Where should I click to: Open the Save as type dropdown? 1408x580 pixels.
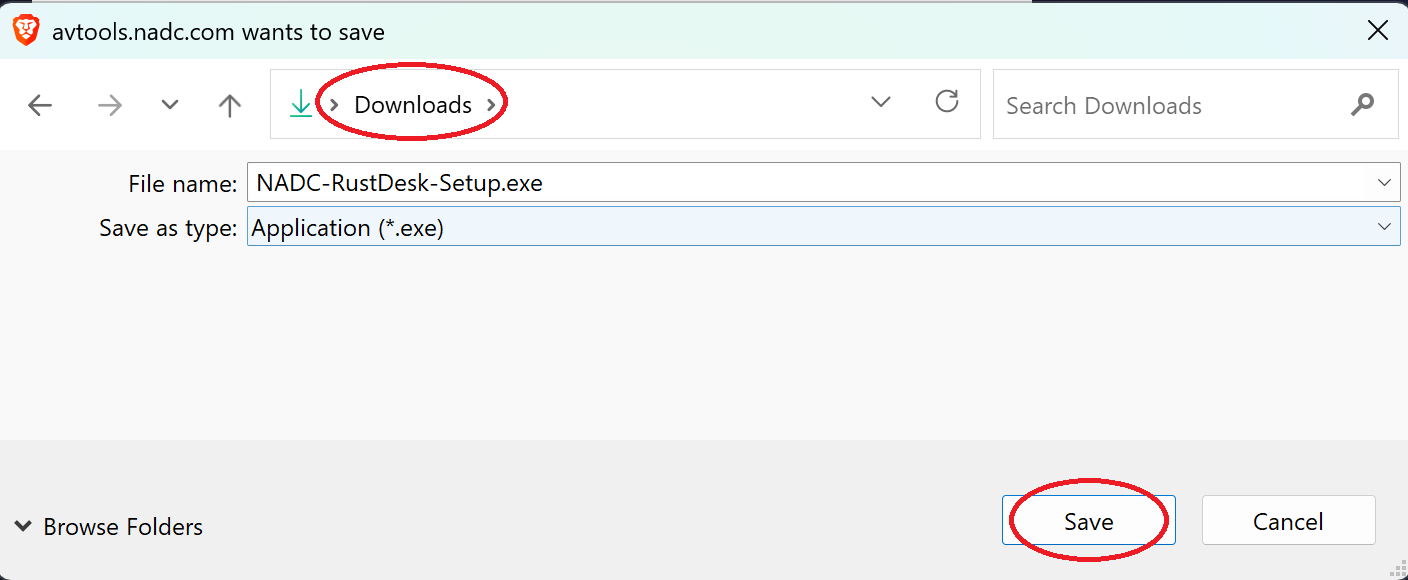1386,227
